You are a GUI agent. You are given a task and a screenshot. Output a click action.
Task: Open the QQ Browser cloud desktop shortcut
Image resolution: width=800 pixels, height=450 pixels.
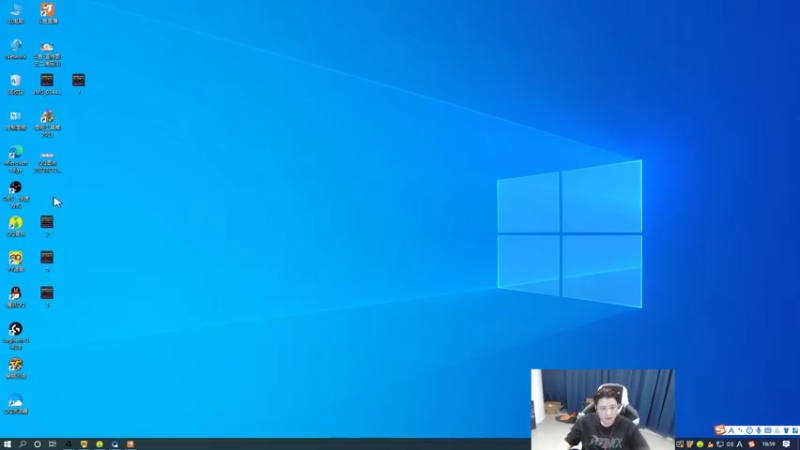(16, 403)
